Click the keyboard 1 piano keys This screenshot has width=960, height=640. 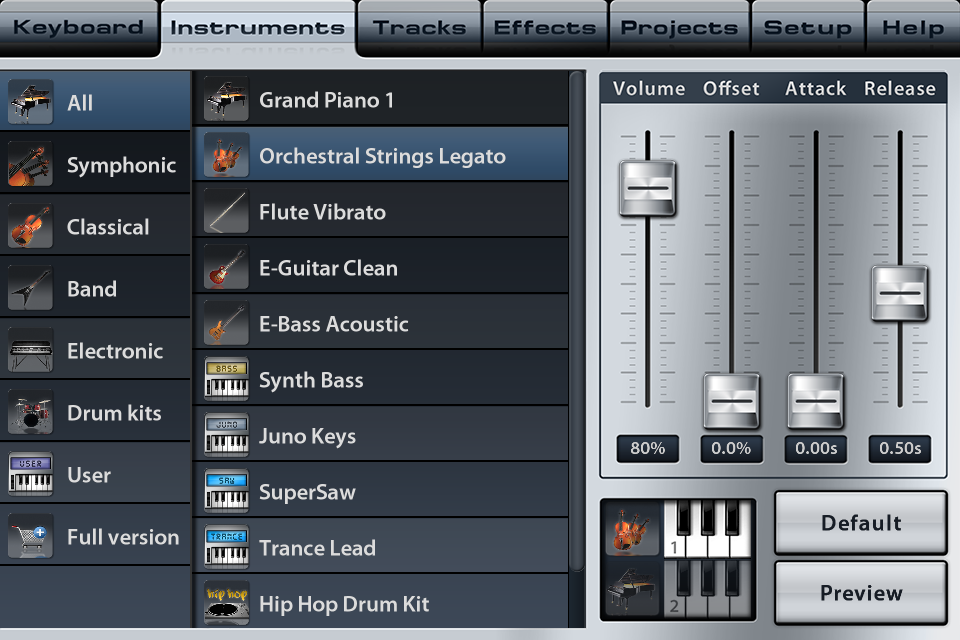pyautogui.click(x=708, y=529)
